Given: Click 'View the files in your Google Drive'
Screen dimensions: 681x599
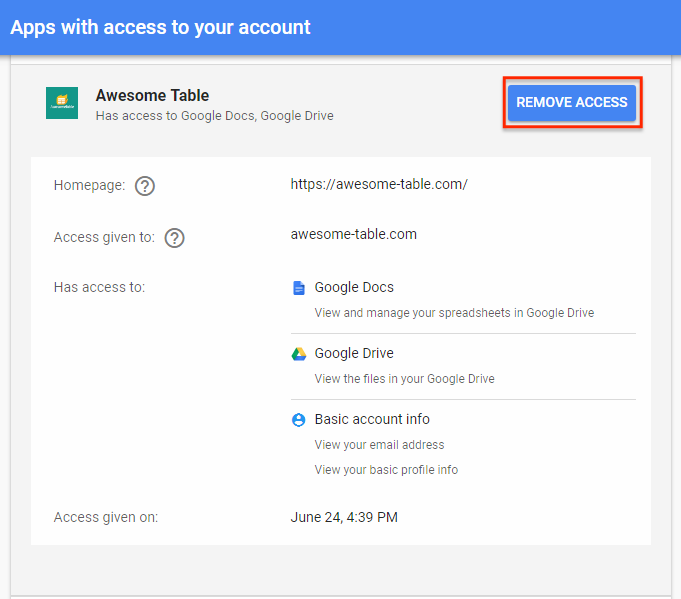Looking at the screenshot, I should point(404,379).
